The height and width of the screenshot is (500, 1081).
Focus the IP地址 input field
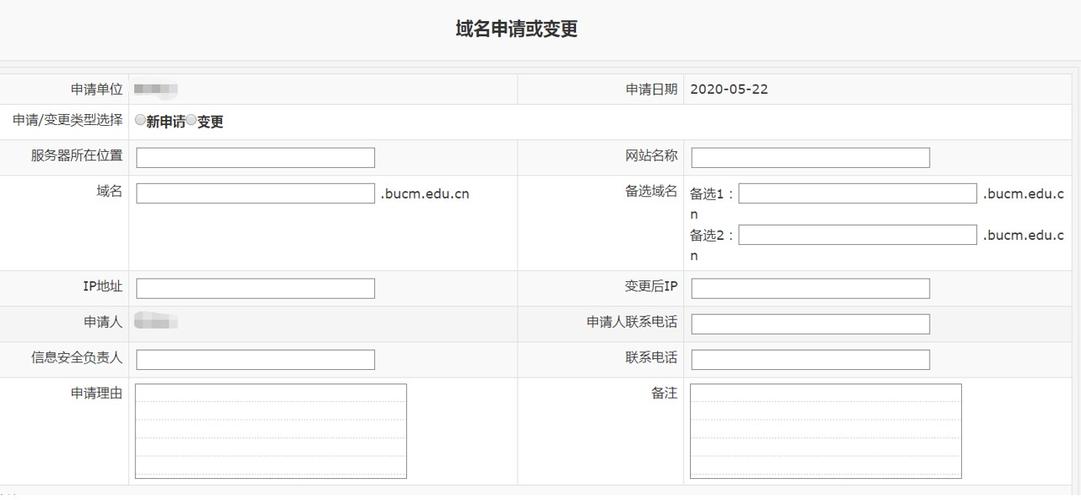(x=255, y=288)
